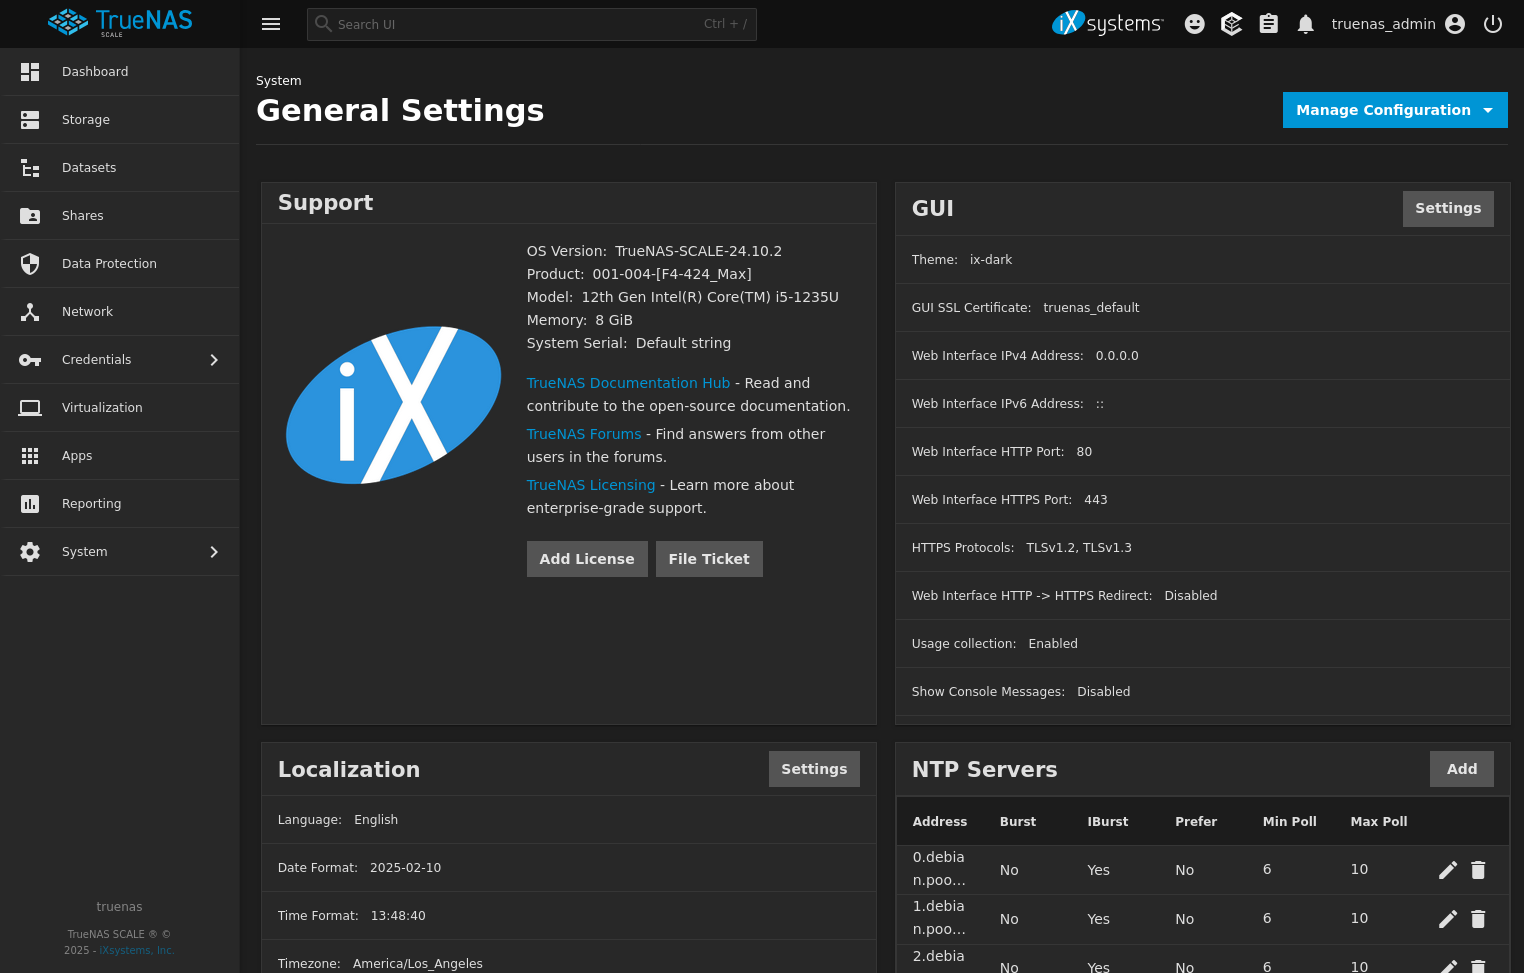This screenshot has height=973, width=1524.
Task: View running jobs via clipboard icon
Action: coord(1268,23)
